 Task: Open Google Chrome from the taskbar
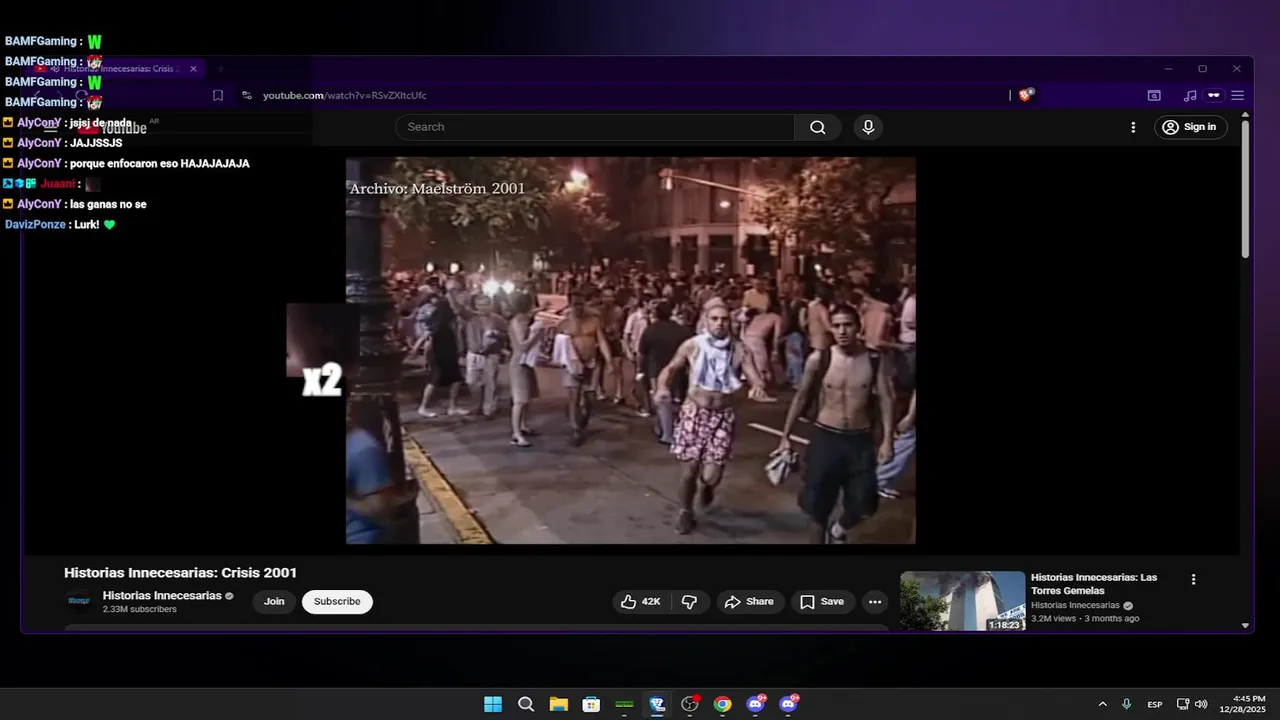[x=722, y=704]
